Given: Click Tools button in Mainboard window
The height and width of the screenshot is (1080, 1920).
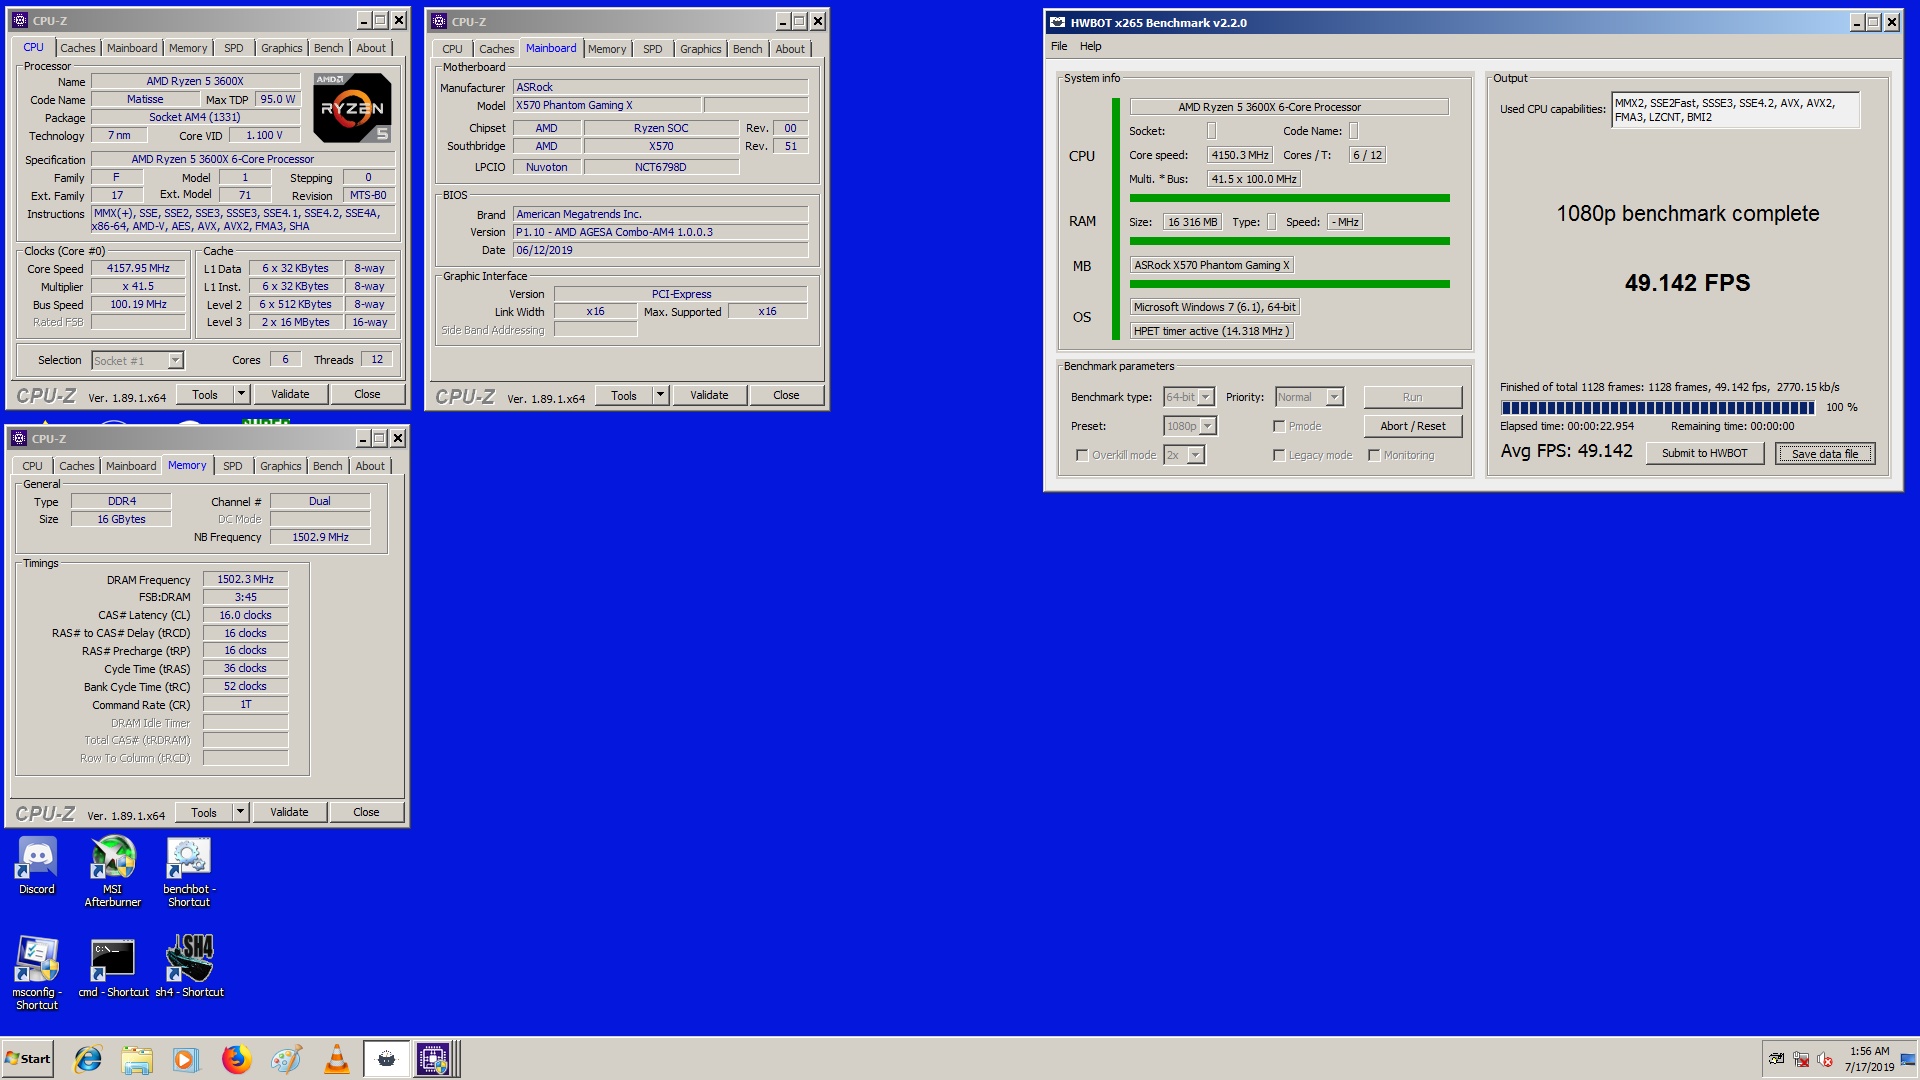Looking at the screenshot, I should click(x=624, y=395).
